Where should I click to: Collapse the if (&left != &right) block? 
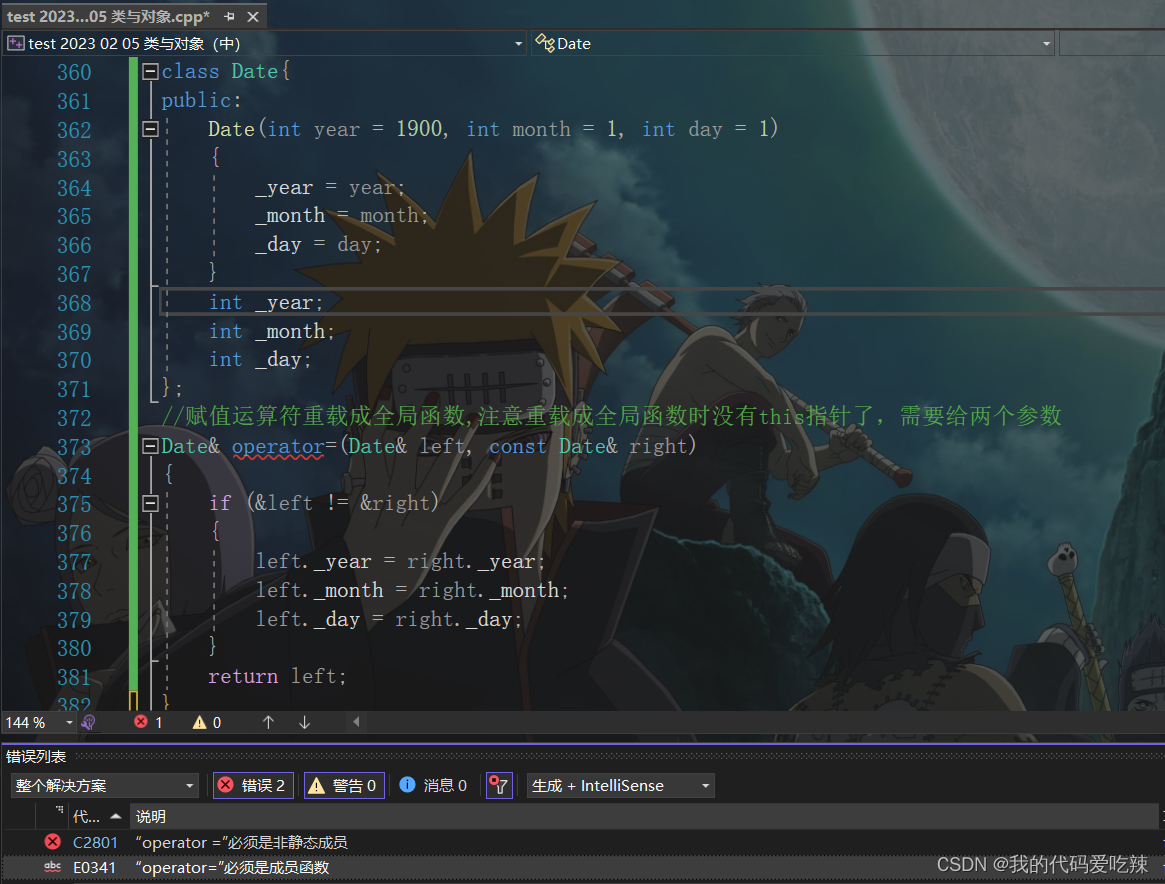coord(150,504)
